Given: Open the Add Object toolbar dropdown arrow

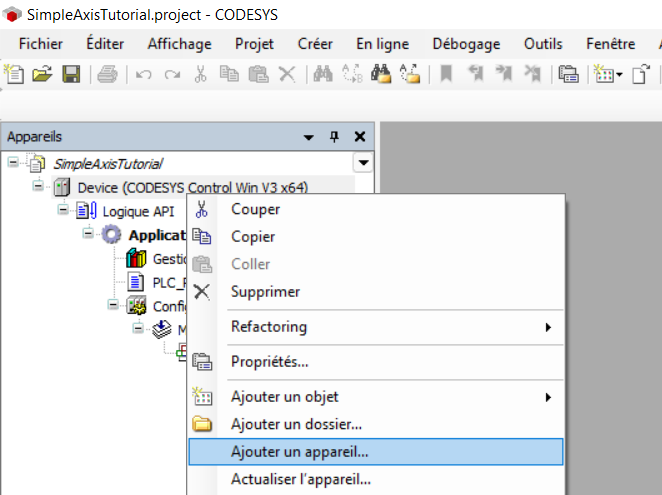Looking at the screenshot, I should (x=619, y=75).
